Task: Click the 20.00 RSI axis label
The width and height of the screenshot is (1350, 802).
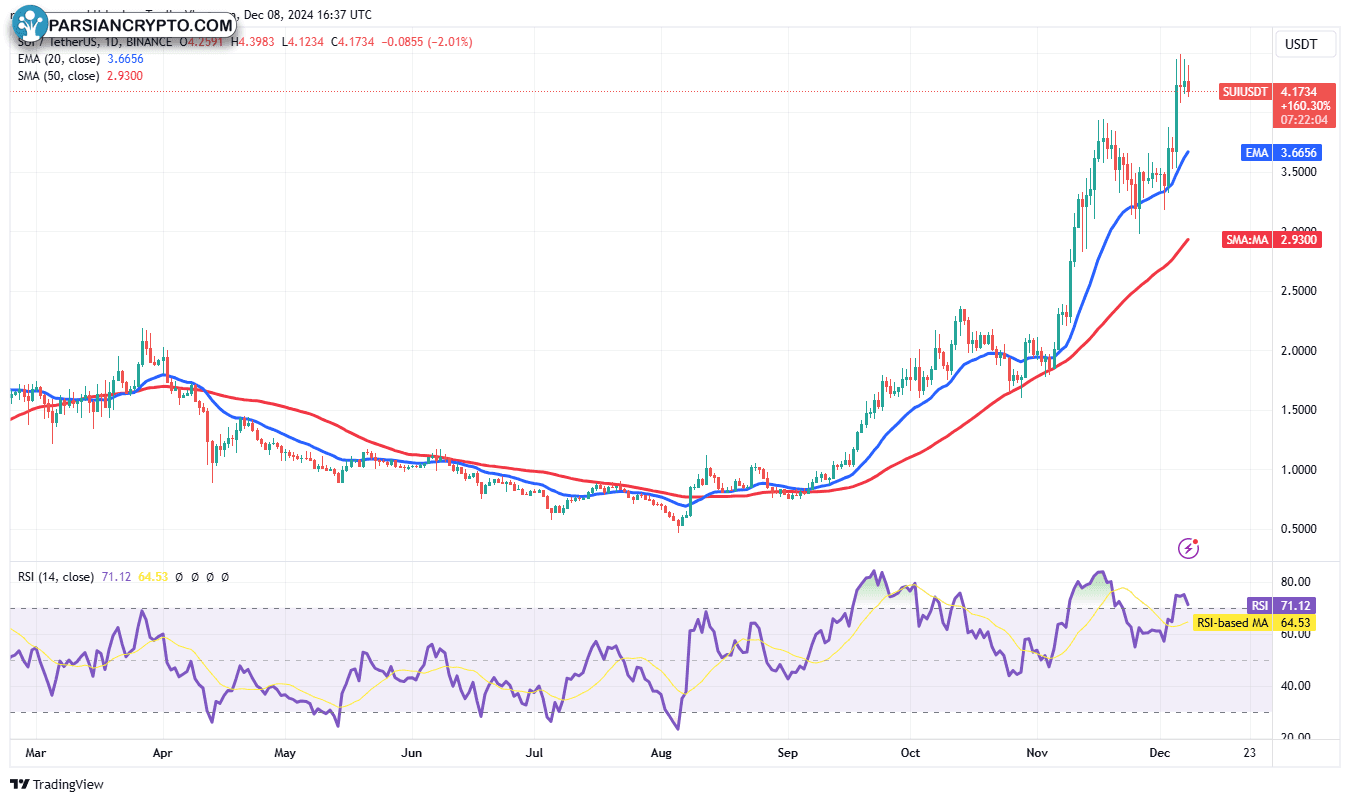Action: point(1296,738)
